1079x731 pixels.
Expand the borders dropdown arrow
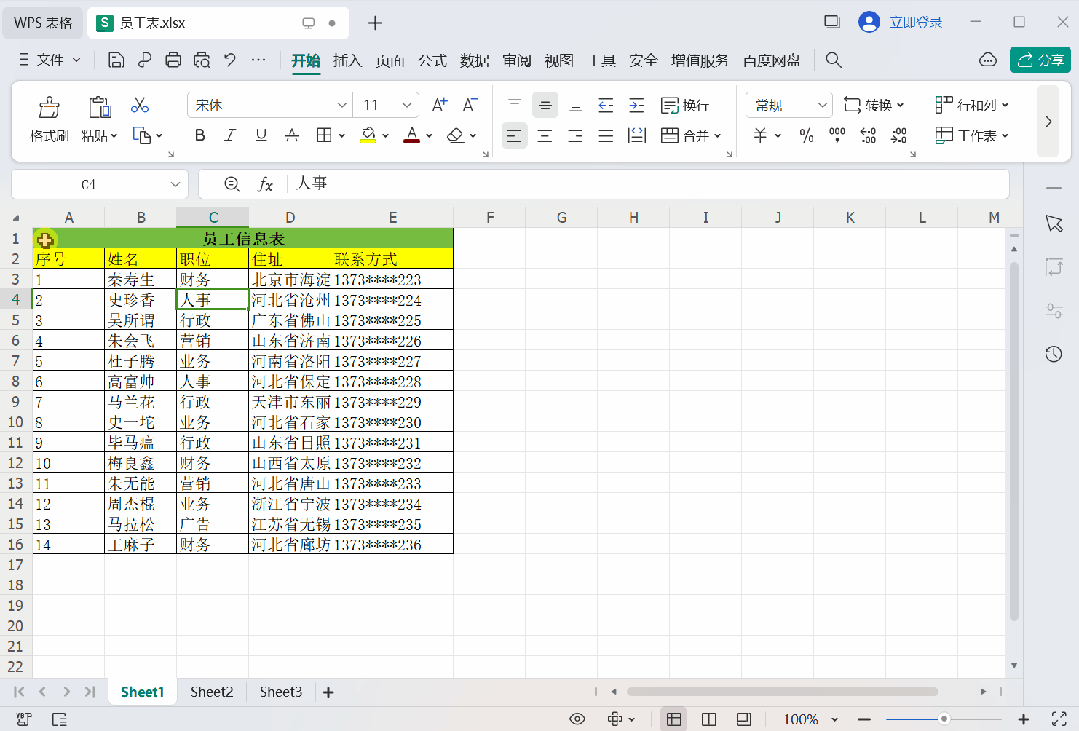pos(341,136)
